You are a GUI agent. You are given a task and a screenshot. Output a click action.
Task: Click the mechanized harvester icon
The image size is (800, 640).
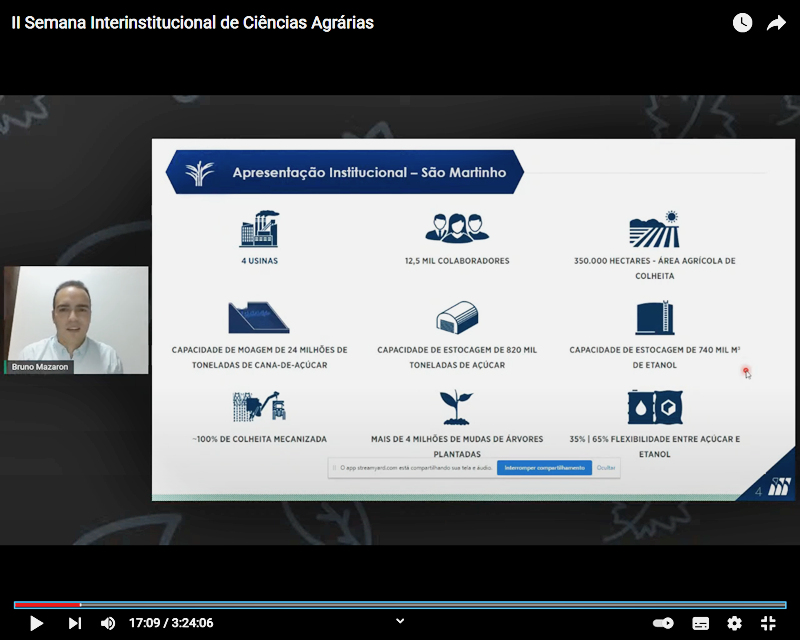[x=259, y=406]
